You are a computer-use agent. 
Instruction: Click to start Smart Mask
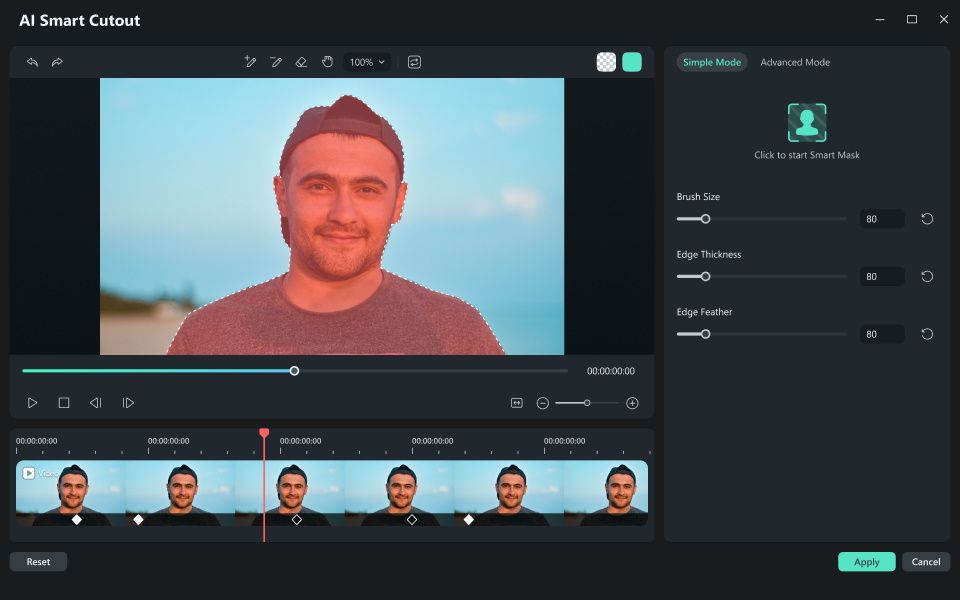click(x=807, y=122)
